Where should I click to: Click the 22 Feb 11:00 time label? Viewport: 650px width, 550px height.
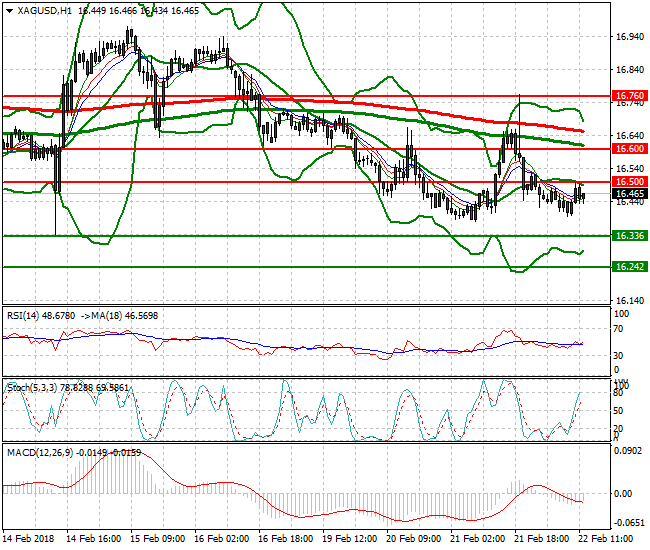pyautogui.click(x=605, y=539)
